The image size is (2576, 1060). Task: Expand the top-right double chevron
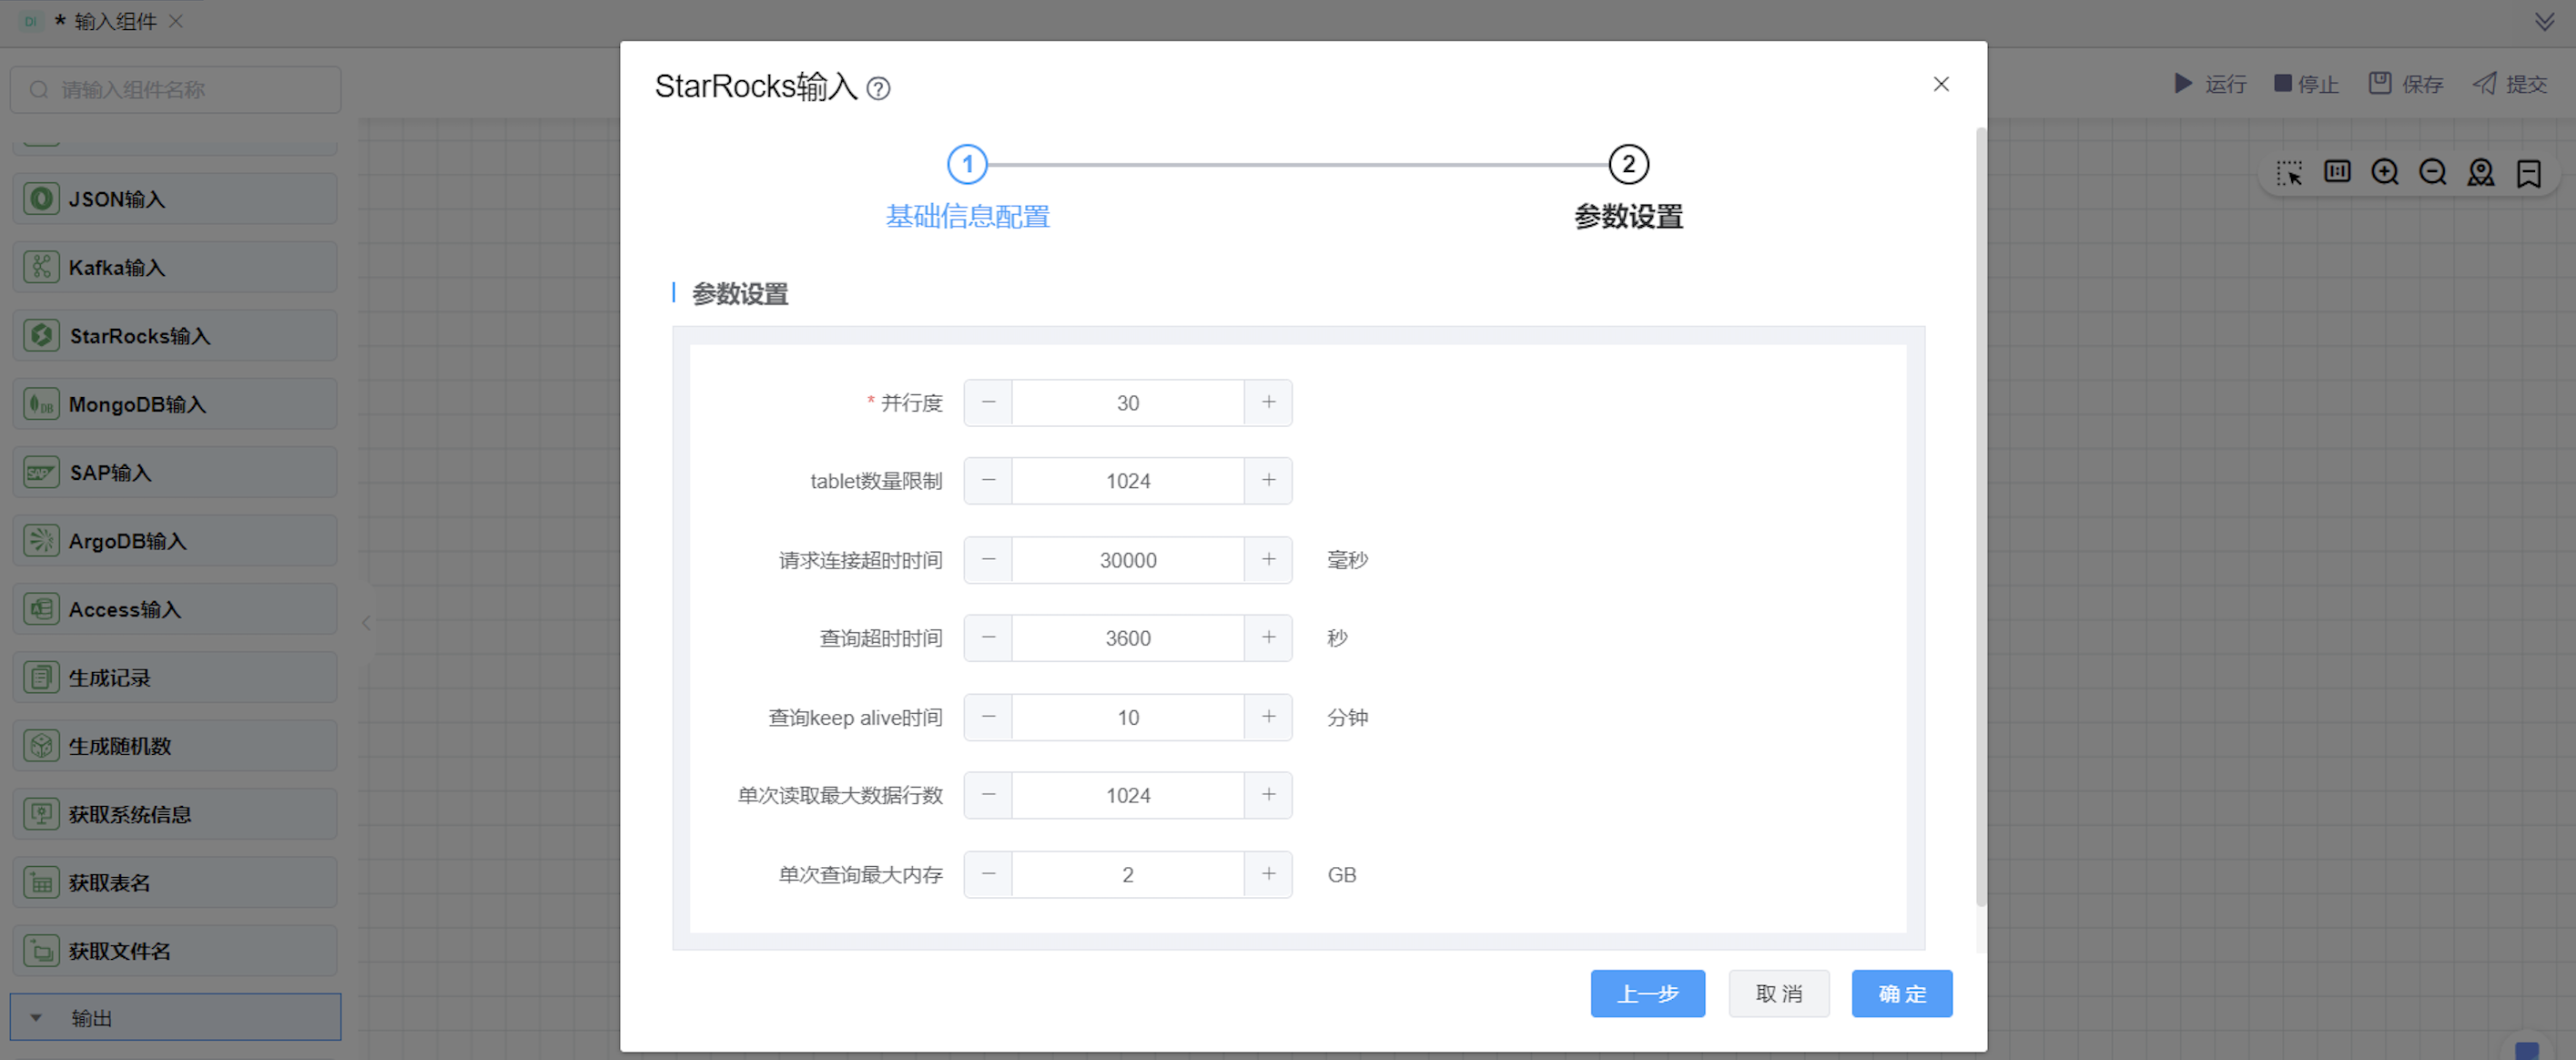(2544, 21)
